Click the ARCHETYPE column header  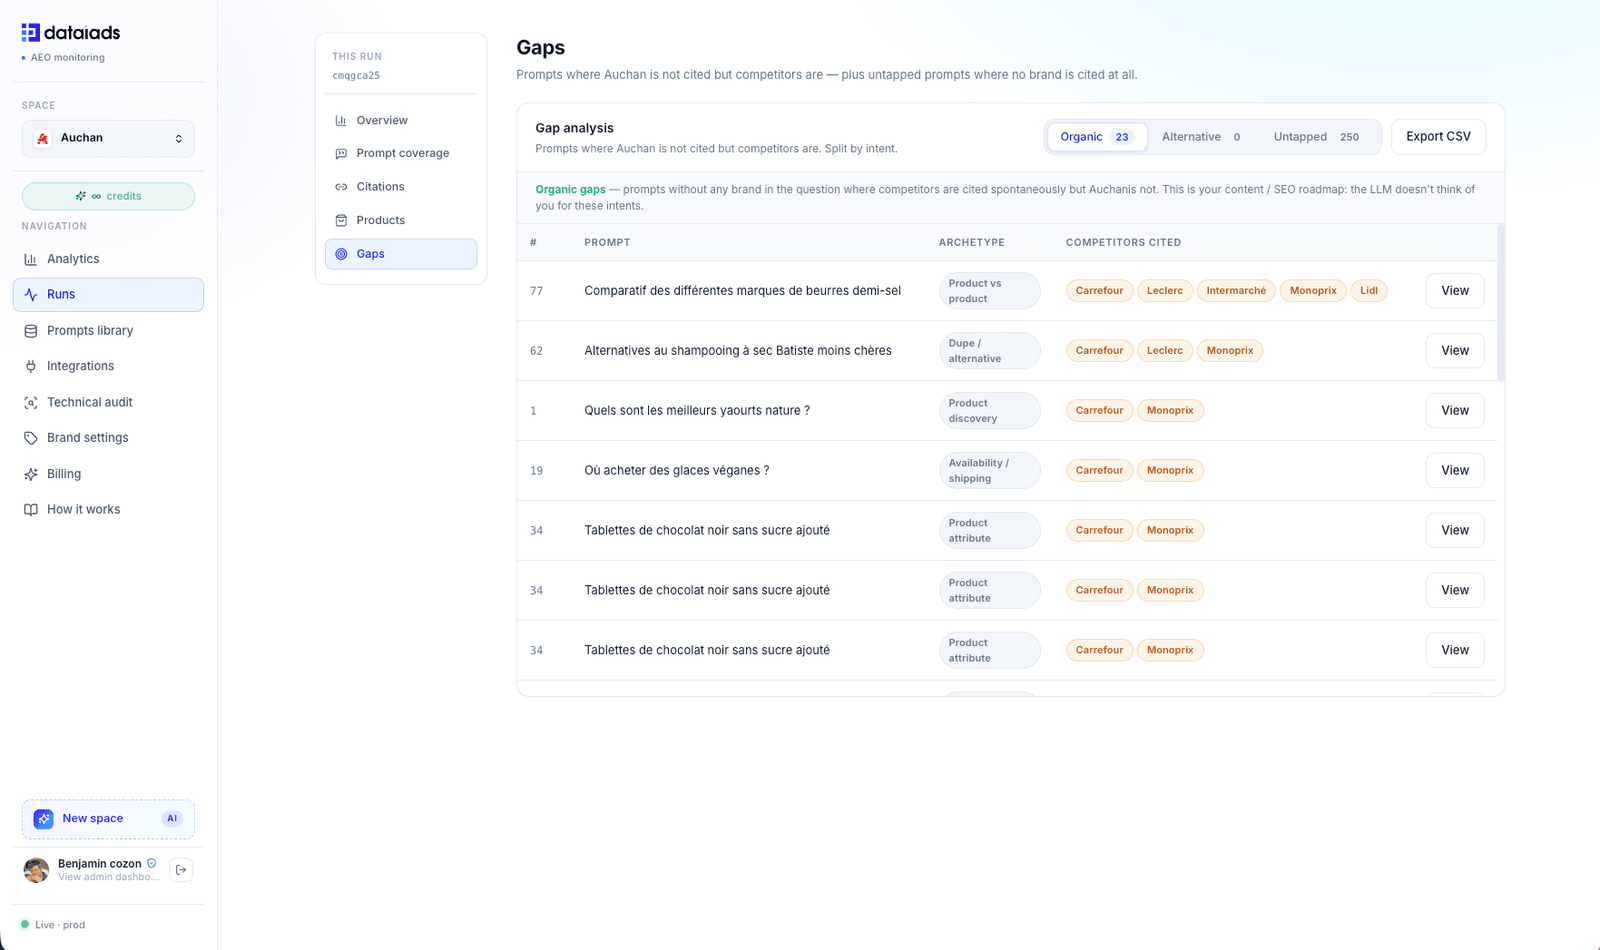[971, 243]
